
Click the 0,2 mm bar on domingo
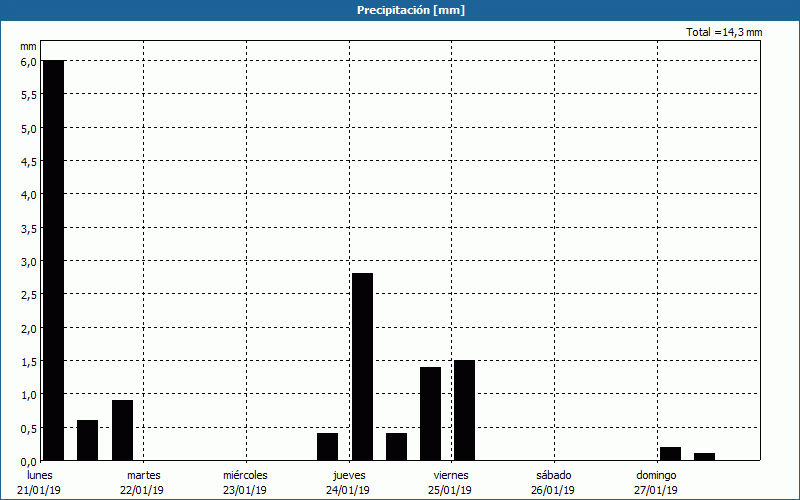click(670, 454)
